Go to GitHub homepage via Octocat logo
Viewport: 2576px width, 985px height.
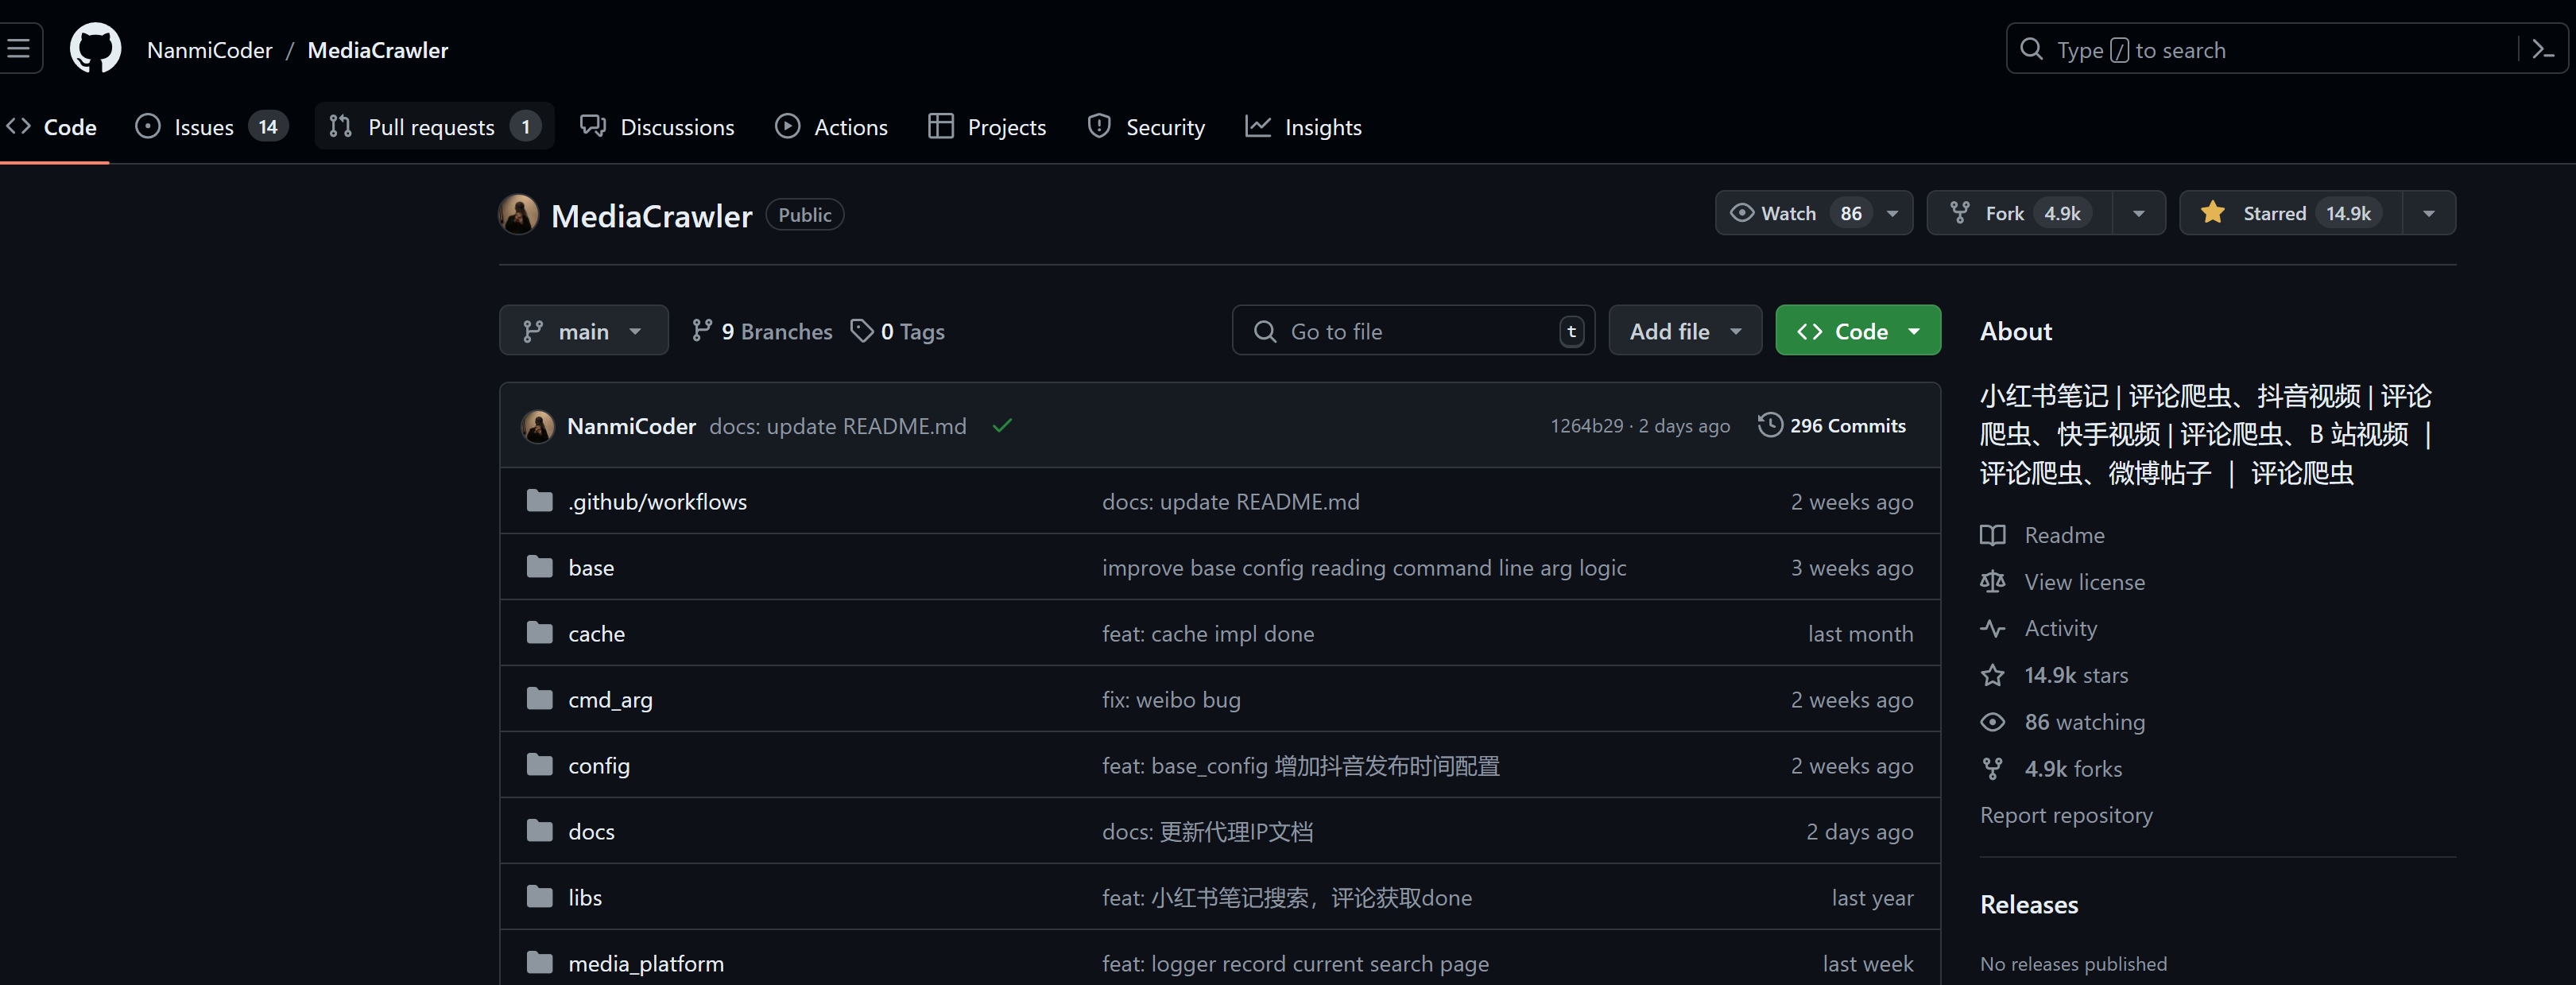(95, 48)
